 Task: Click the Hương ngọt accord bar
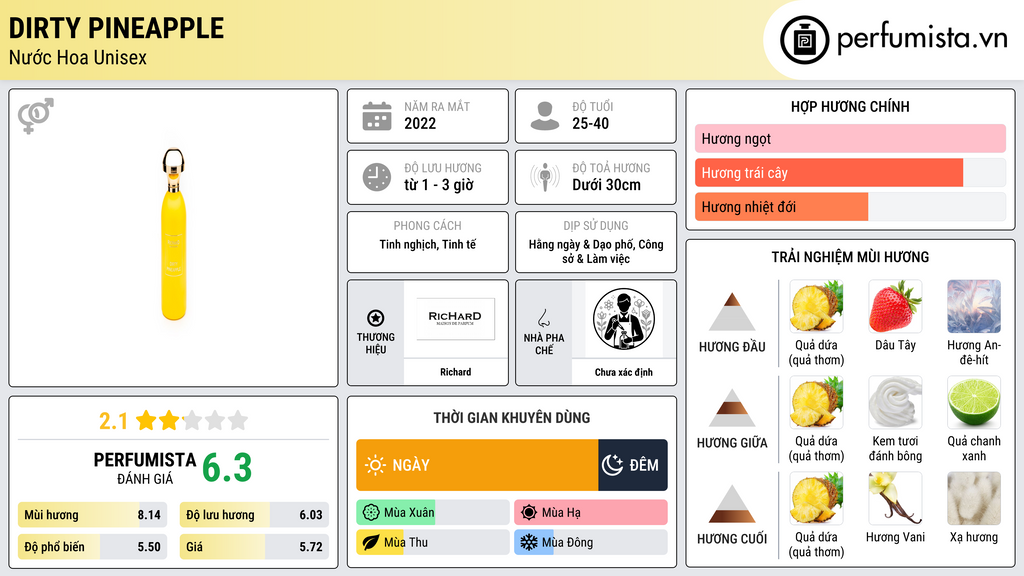coord(850,138)
